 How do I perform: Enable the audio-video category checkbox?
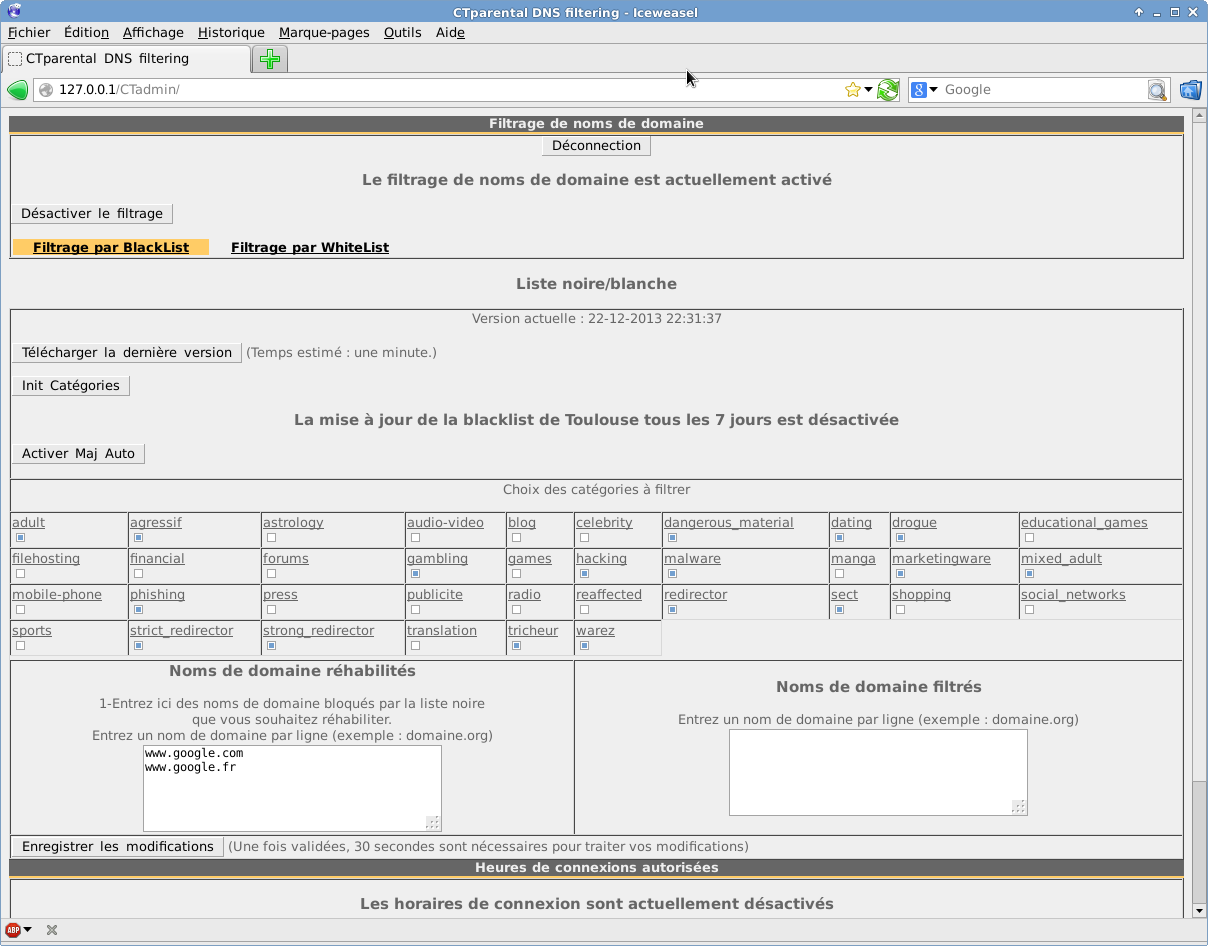click(415, 538)
